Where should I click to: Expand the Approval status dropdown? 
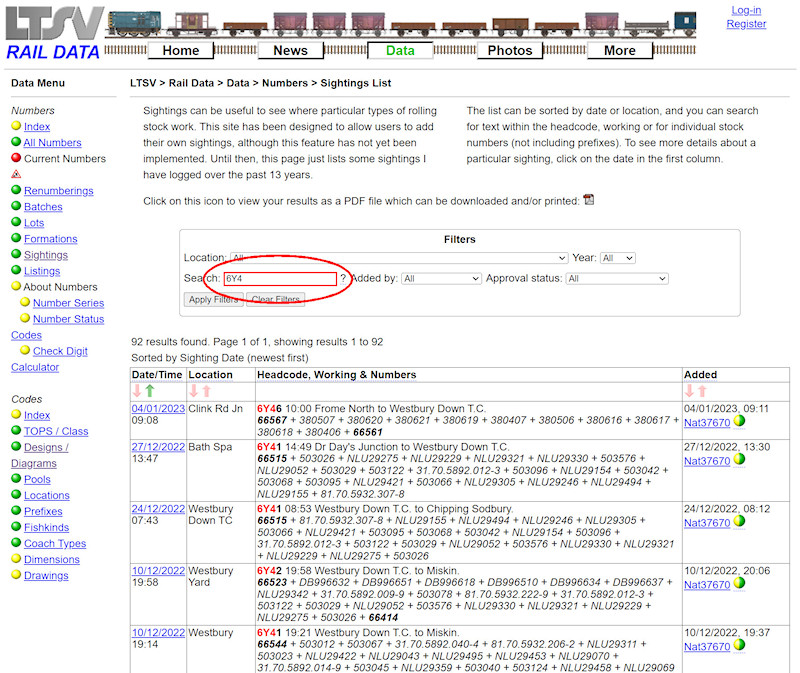tap(617, 278)
